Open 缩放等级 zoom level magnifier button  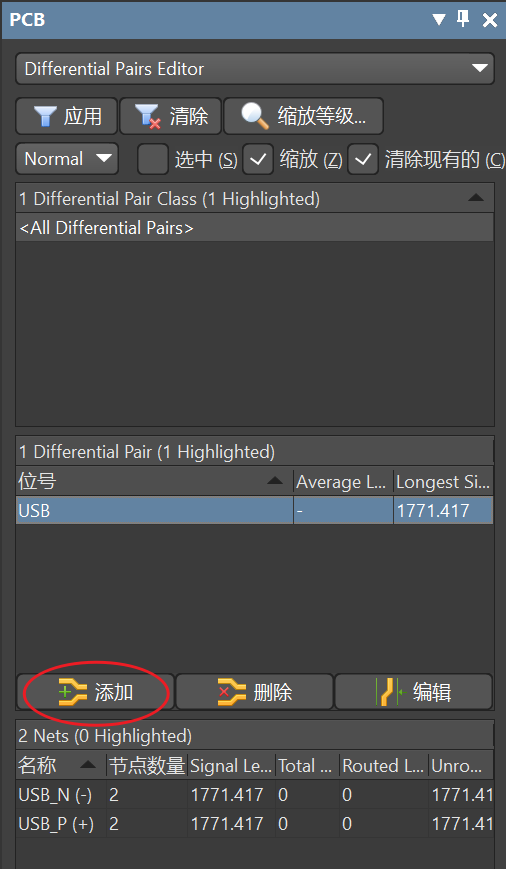[x=304, y=116]
